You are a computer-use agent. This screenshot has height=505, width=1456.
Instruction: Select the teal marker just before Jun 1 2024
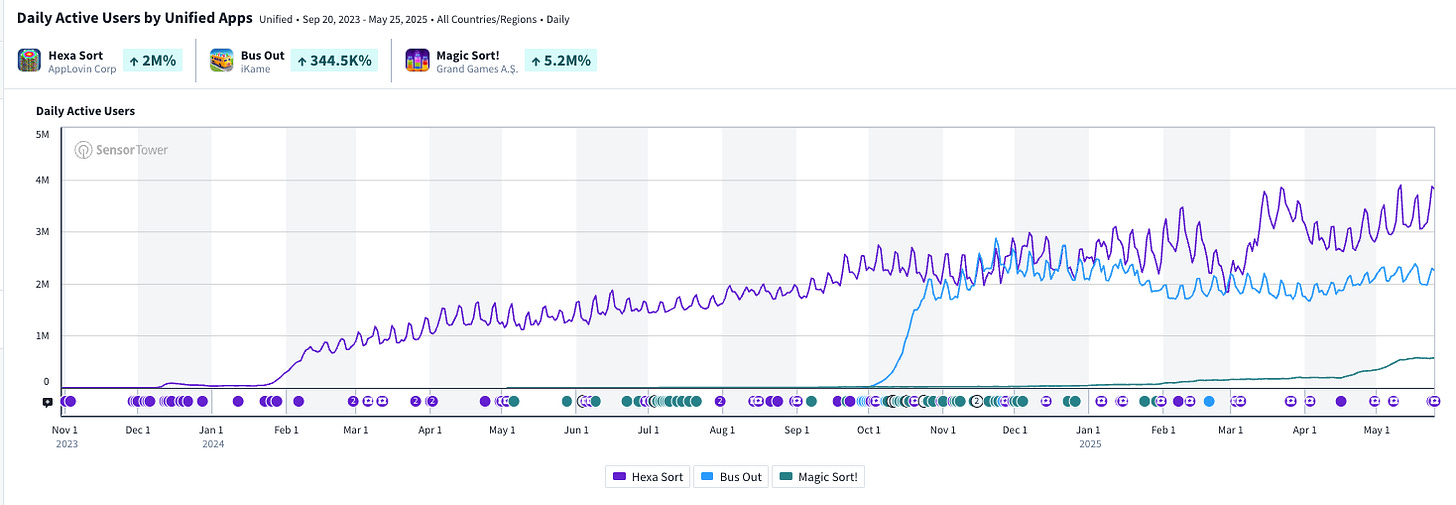point(567,401)
